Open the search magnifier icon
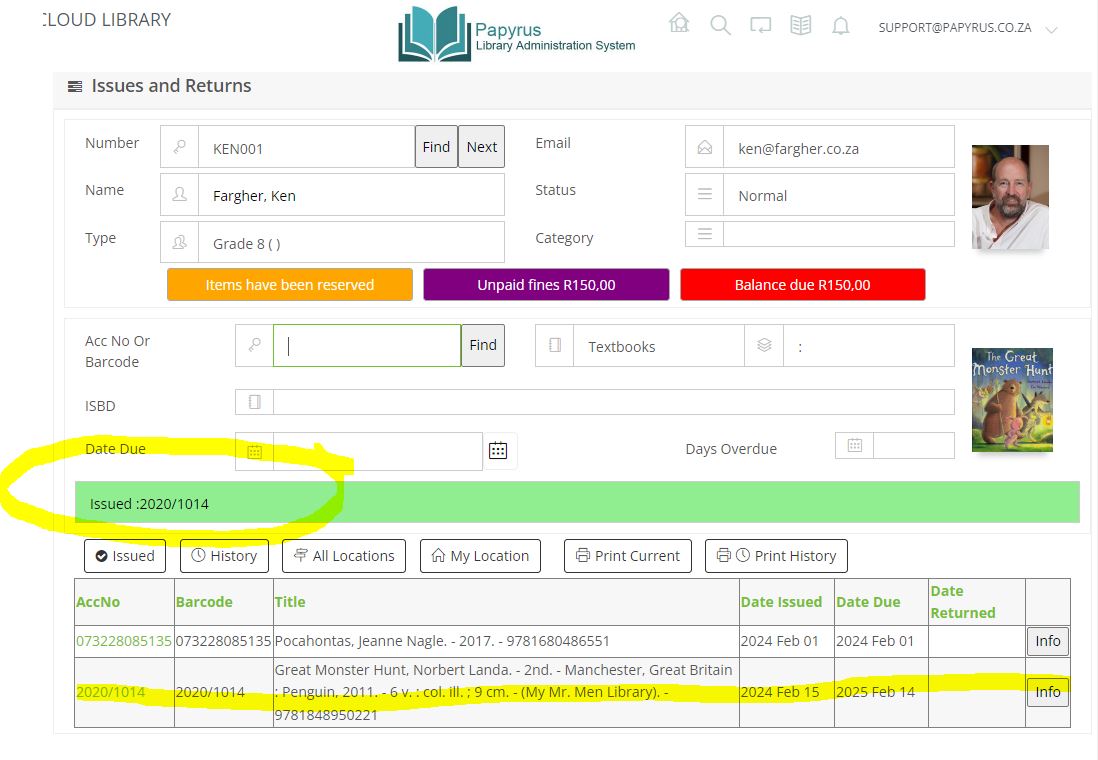The width and height of the screenshot is (1098, 760). point(720,26)
